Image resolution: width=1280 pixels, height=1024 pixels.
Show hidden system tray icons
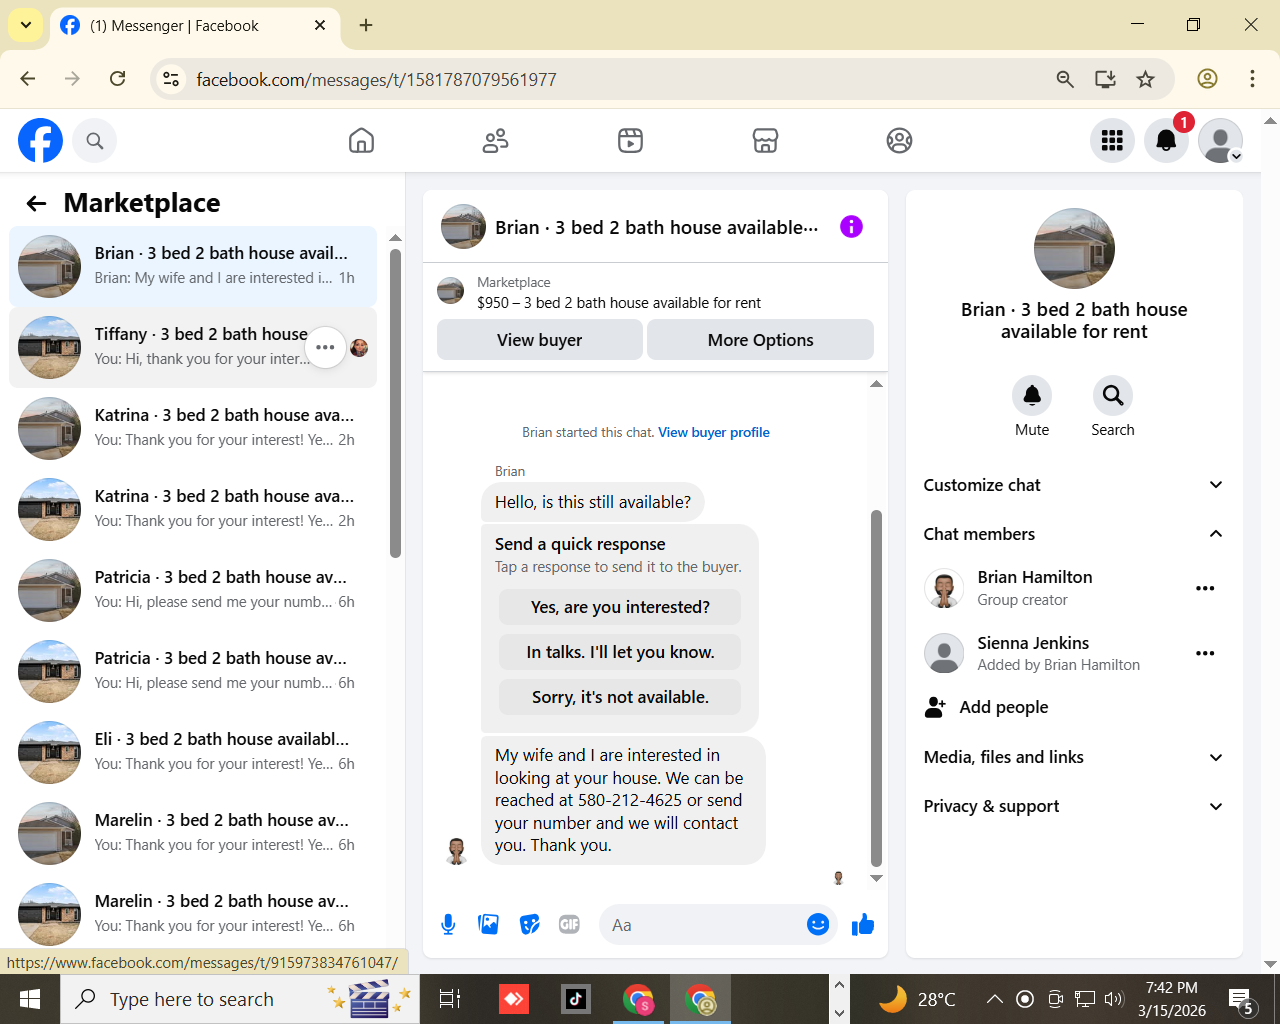pos(994,999)
